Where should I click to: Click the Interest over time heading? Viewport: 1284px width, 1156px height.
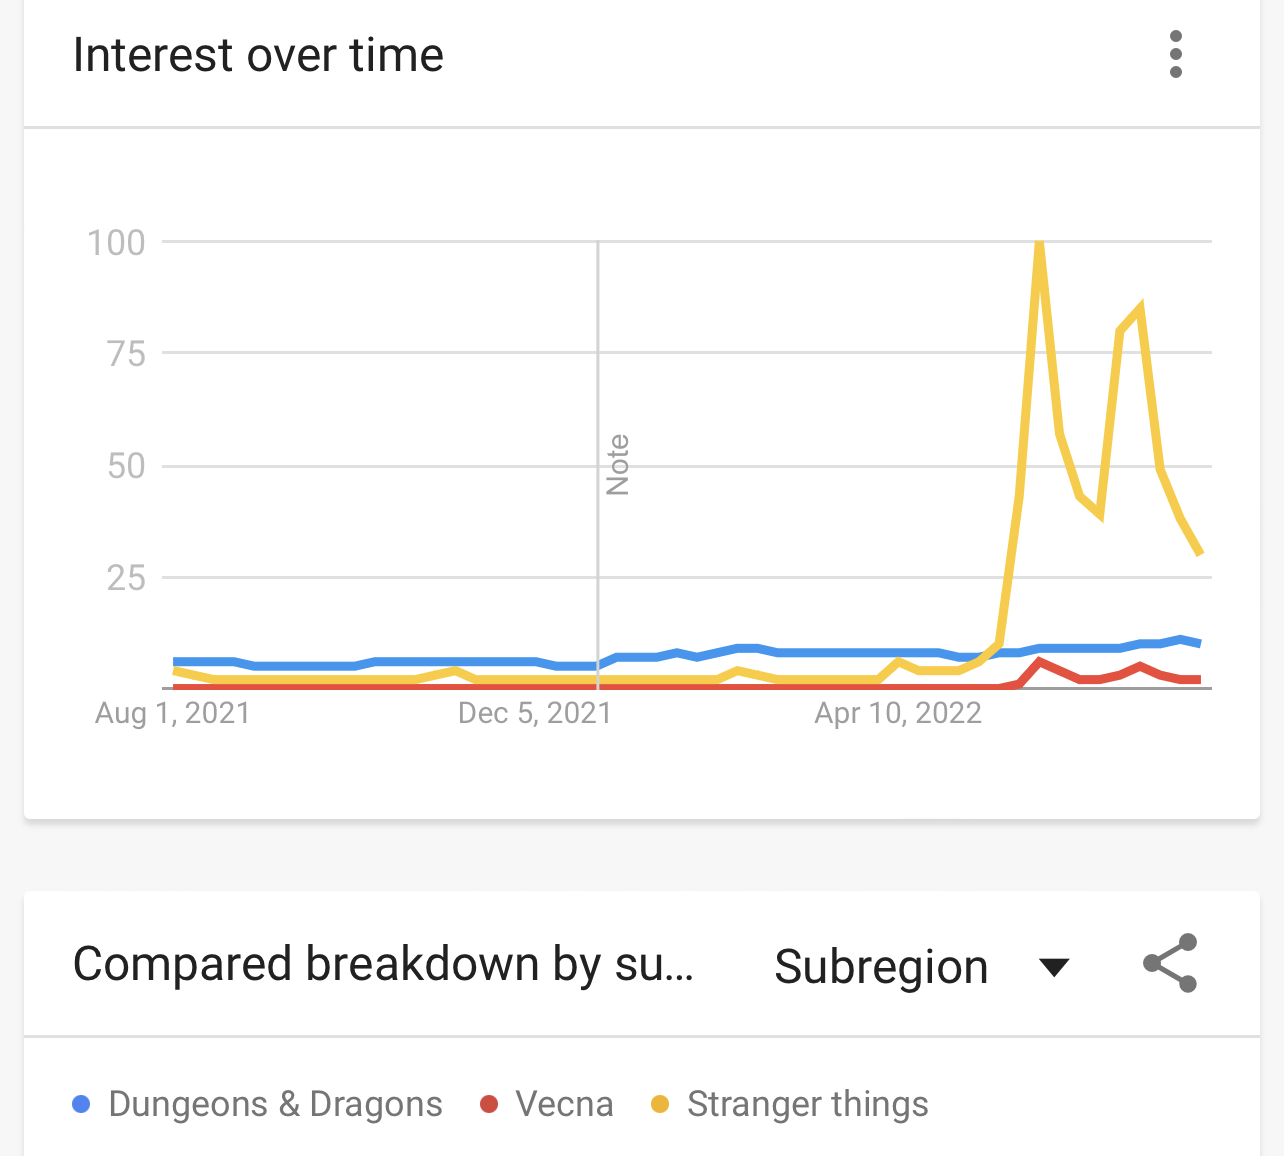pyautogui.click(x=258, y=55)
